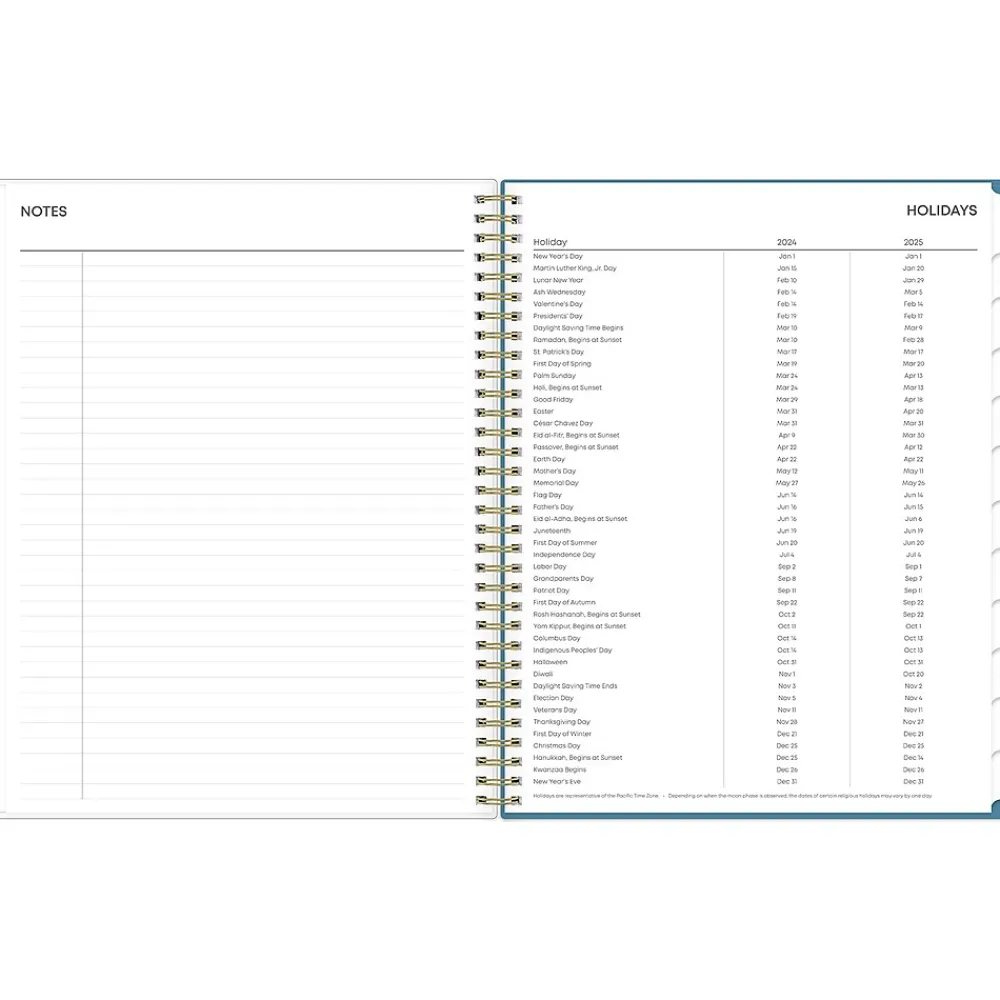The image size is (1000, 1000).
Task: Select the Juneteenth holiday entry
Action: (550, 531)
